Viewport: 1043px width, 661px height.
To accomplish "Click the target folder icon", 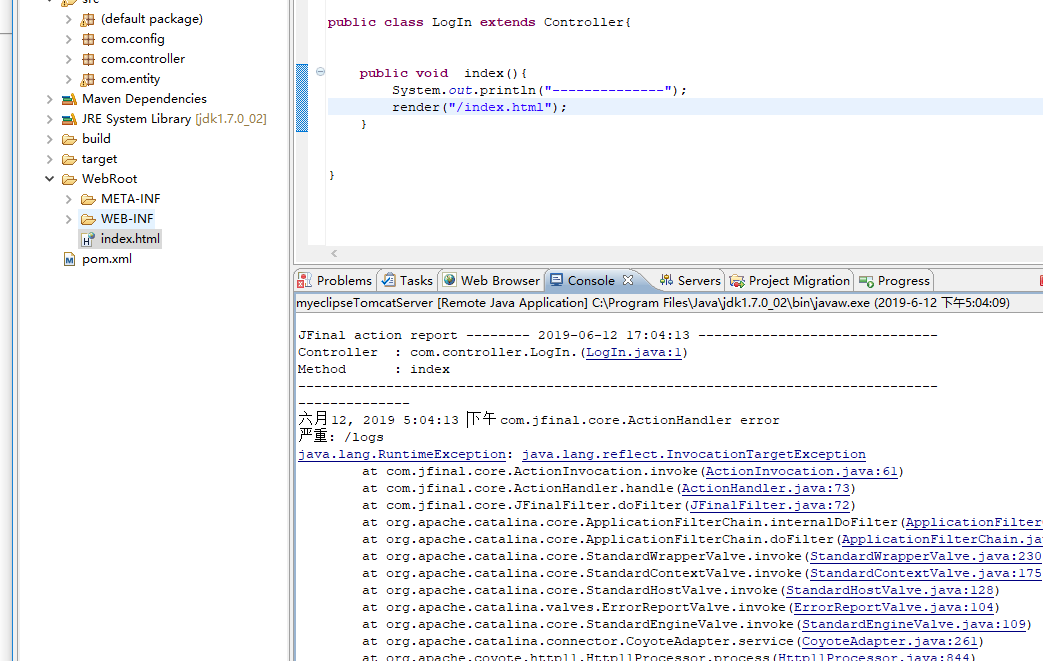I will click(x=69, y=159).
